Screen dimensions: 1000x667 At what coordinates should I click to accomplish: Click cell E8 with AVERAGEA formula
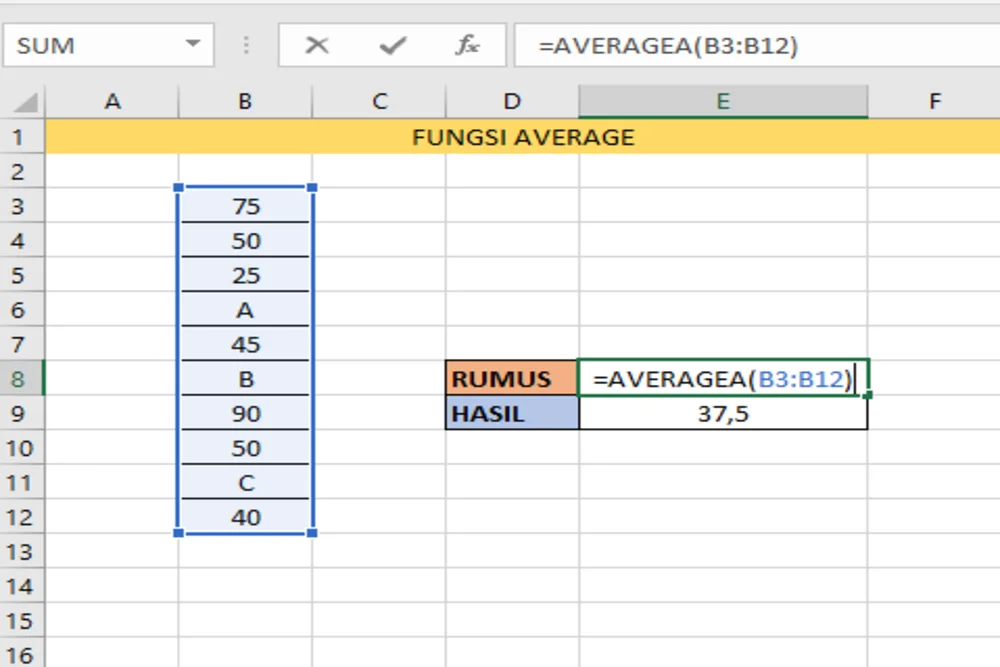pyautogui.click(x=723, y=379)
